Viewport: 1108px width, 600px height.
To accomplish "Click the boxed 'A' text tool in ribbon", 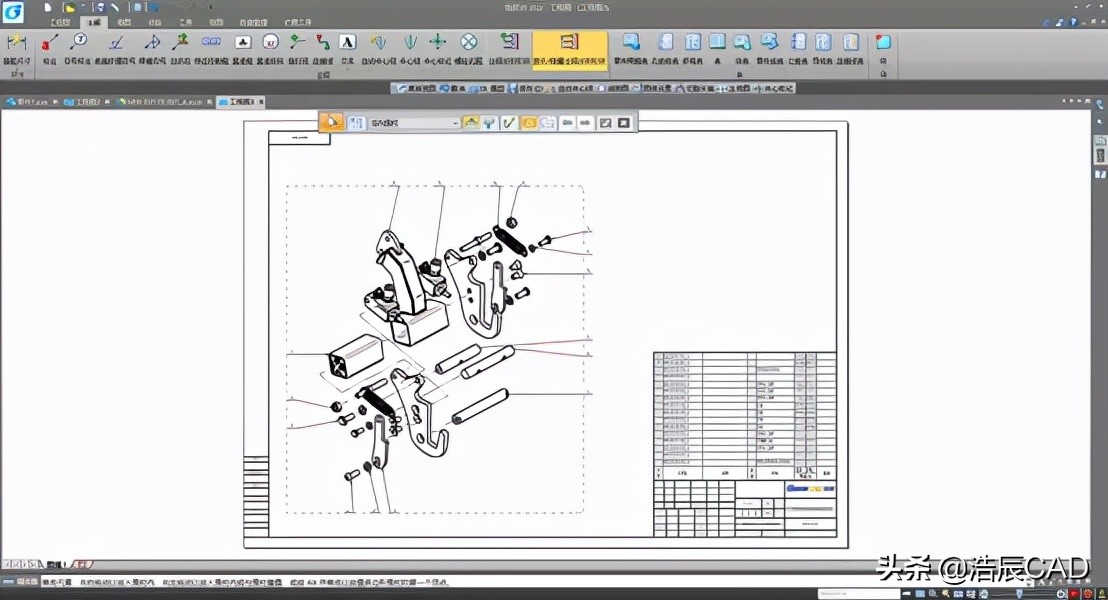I will coord(347,42).
